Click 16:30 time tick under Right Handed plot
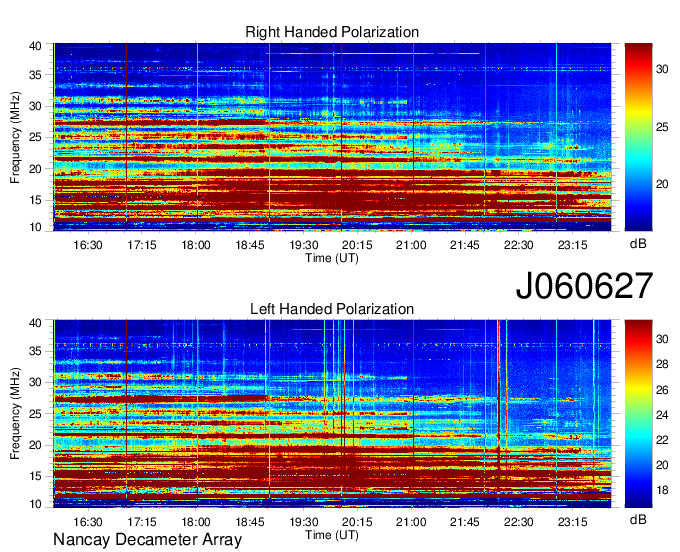Image resolution: width=680 pixels, height=552 pixels. [88, 245]
